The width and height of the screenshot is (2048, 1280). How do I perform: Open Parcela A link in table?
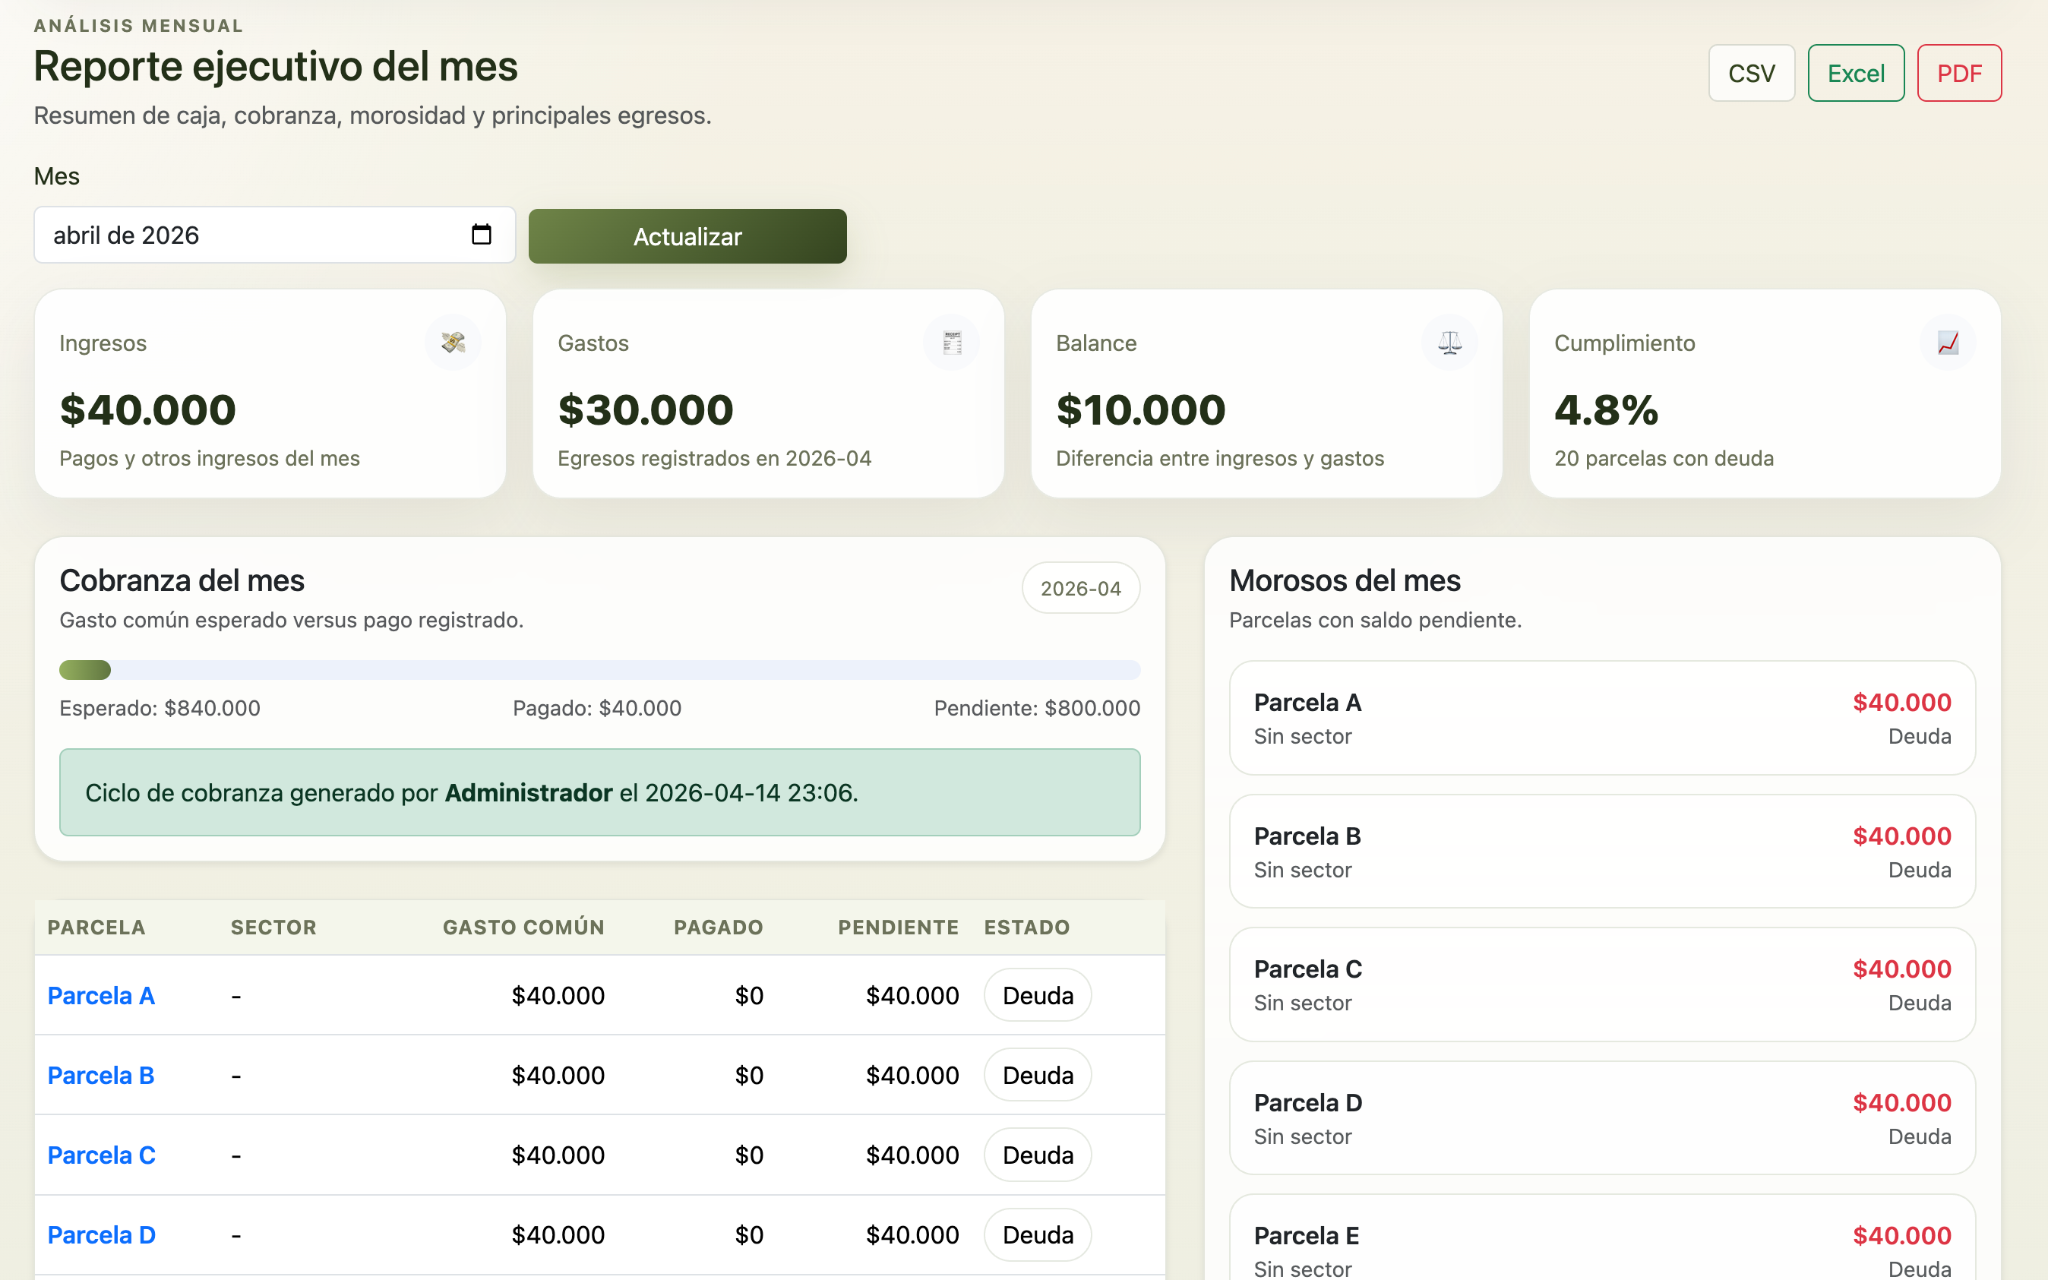101,996
